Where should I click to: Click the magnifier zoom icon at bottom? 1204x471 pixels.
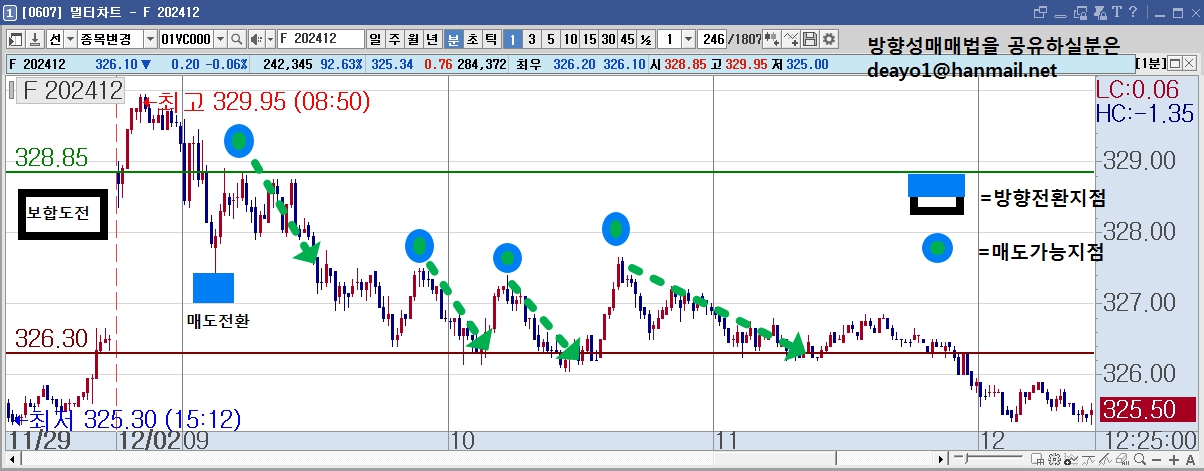pyautogui.click(x=1140, y=459)
